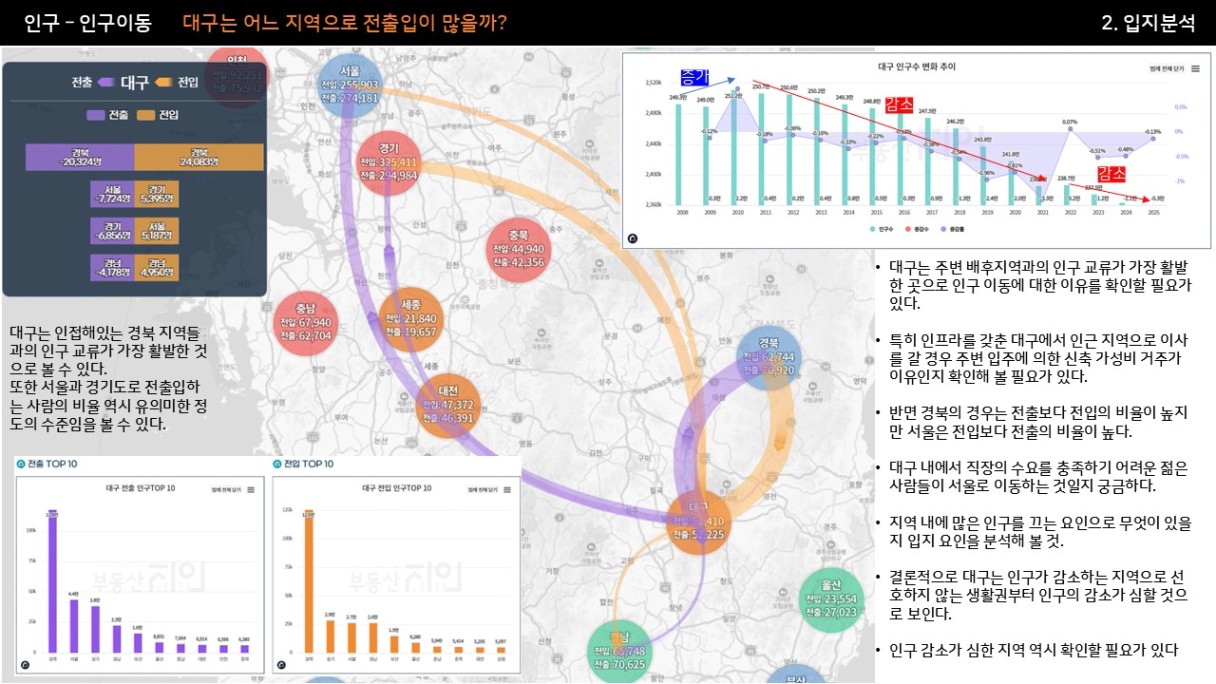Click 범례 전체 닫기 in the 전입 TOP 10 chart
The width and height of the screenshot is (1216, 684).
[x=483, y=489]
